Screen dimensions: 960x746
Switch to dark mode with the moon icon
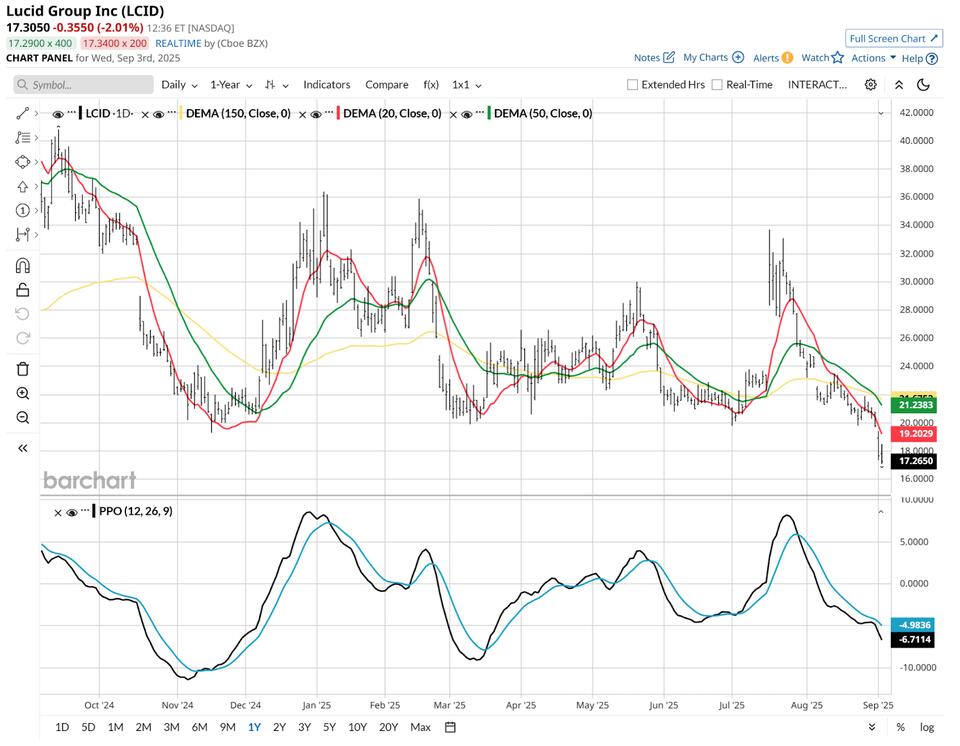(923, 85)
